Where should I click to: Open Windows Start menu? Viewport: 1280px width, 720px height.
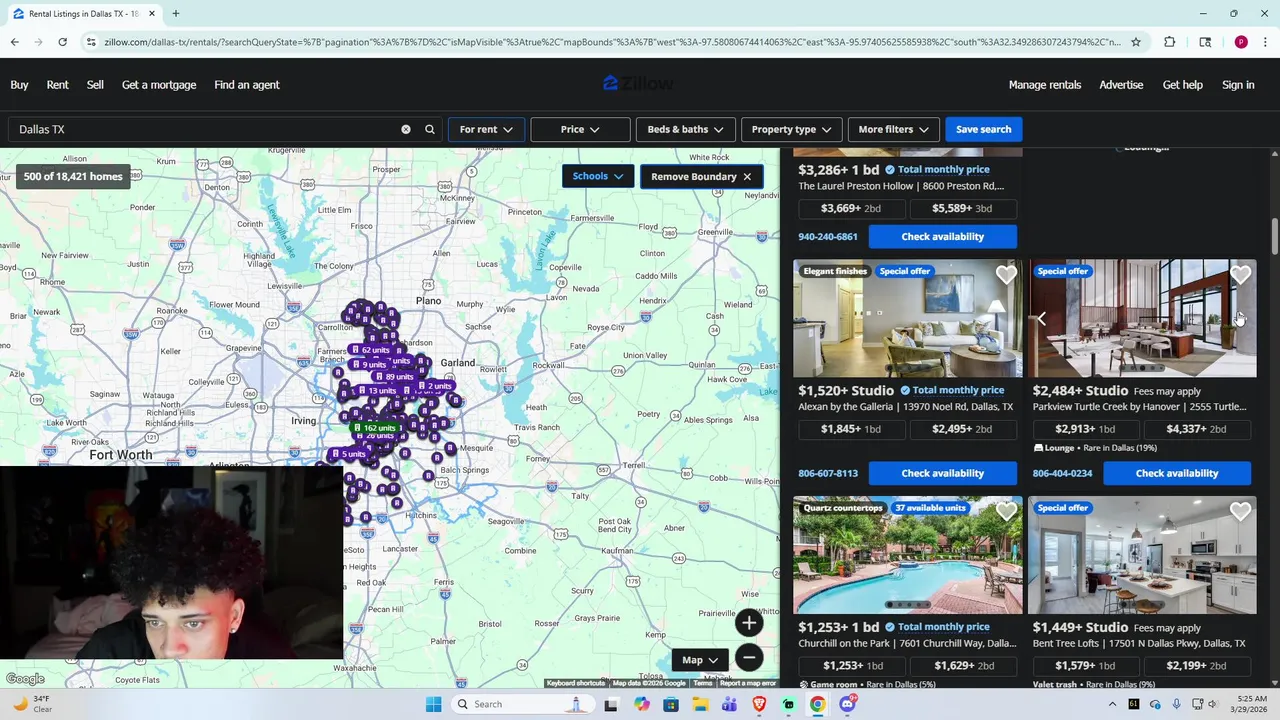433,704
